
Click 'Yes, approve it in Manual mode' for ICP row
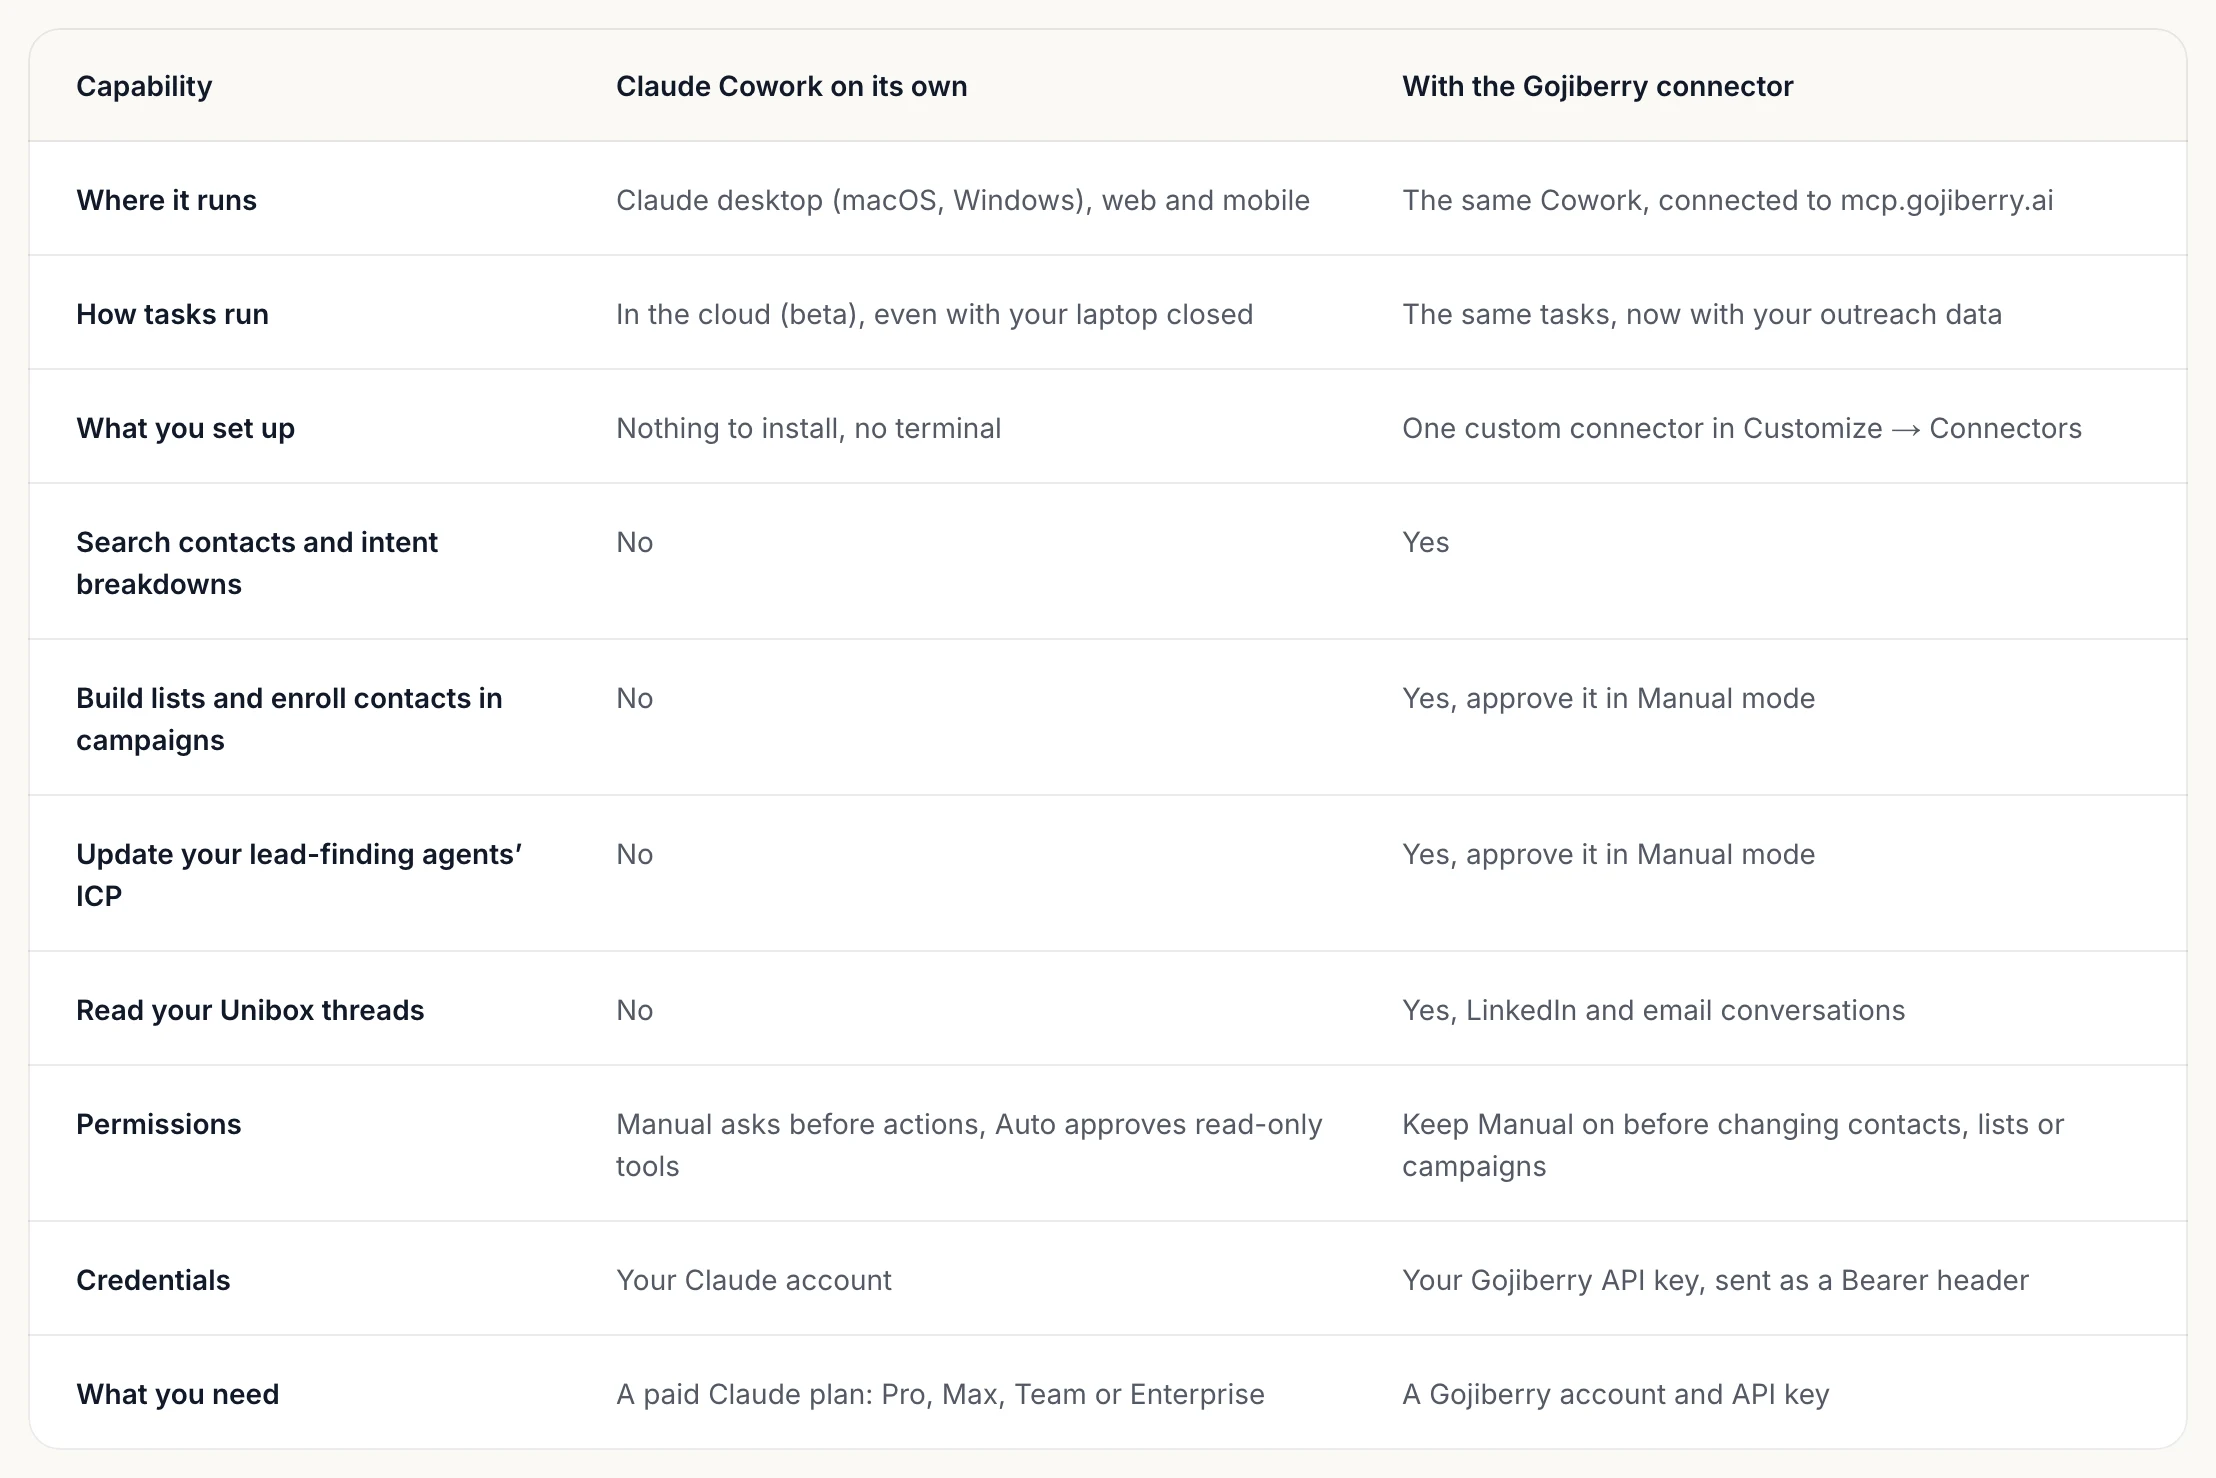pos(1608,854)
